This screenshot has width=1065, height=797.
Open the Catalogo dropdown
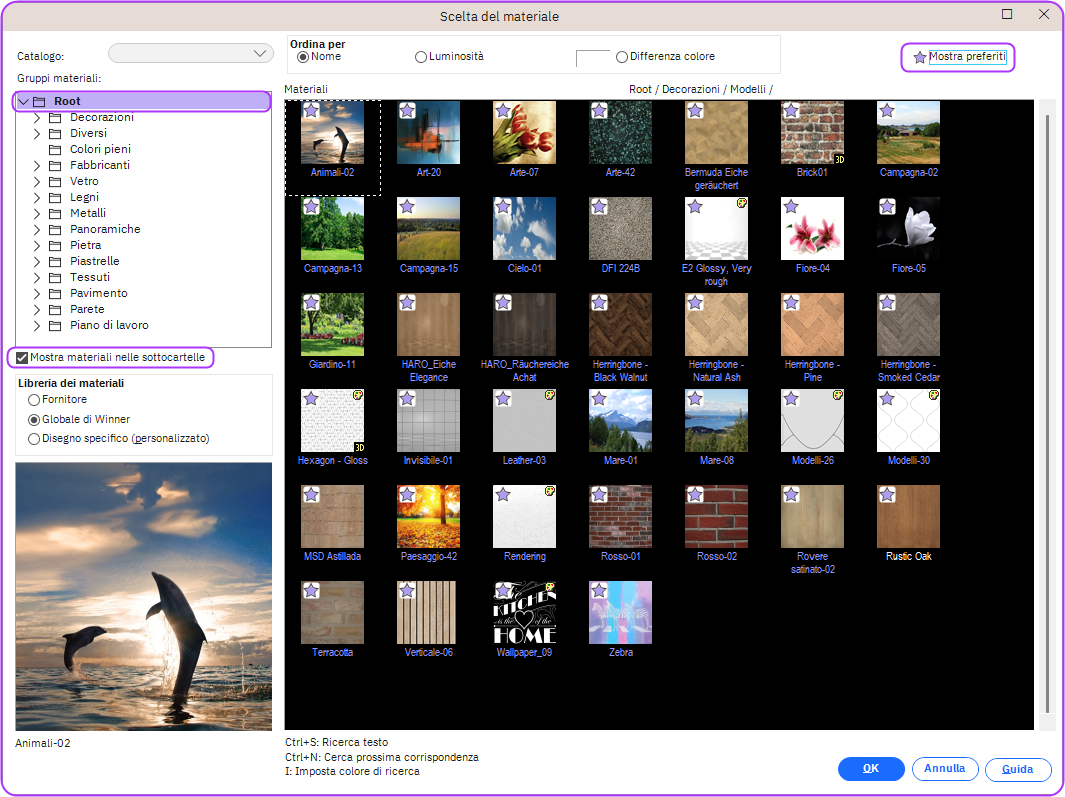point(190,53)
